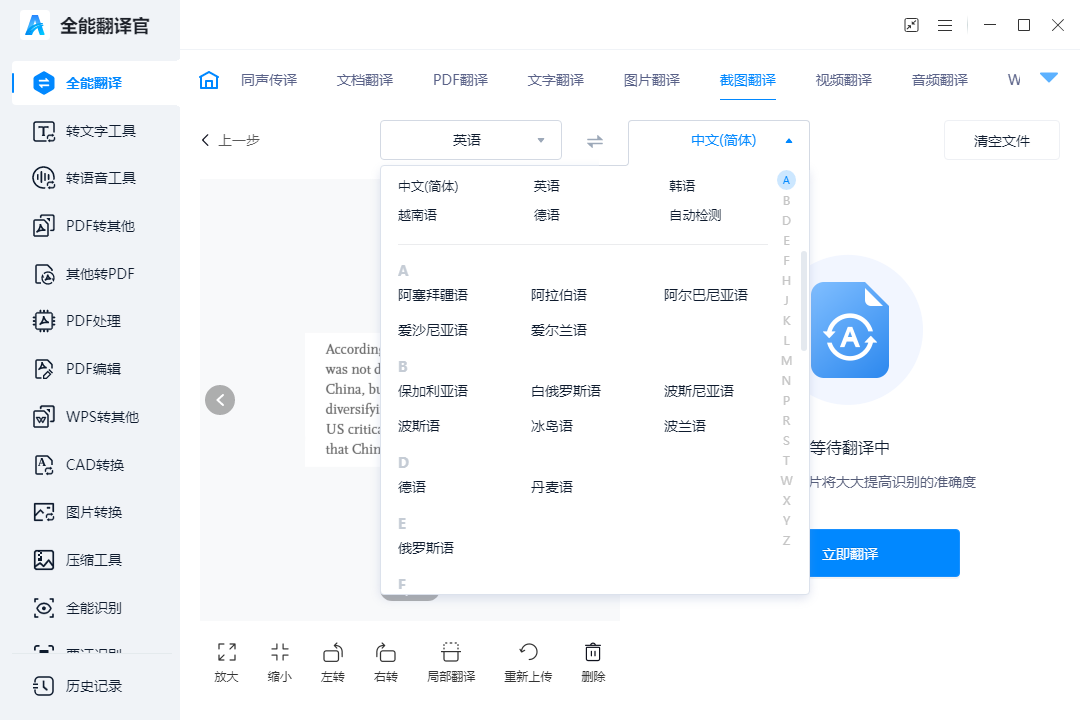Image resolution: width=1080 pixels, height=720 pixels.
Task: Select 丹麦语 in language list
Action: [x=552, y=487]
